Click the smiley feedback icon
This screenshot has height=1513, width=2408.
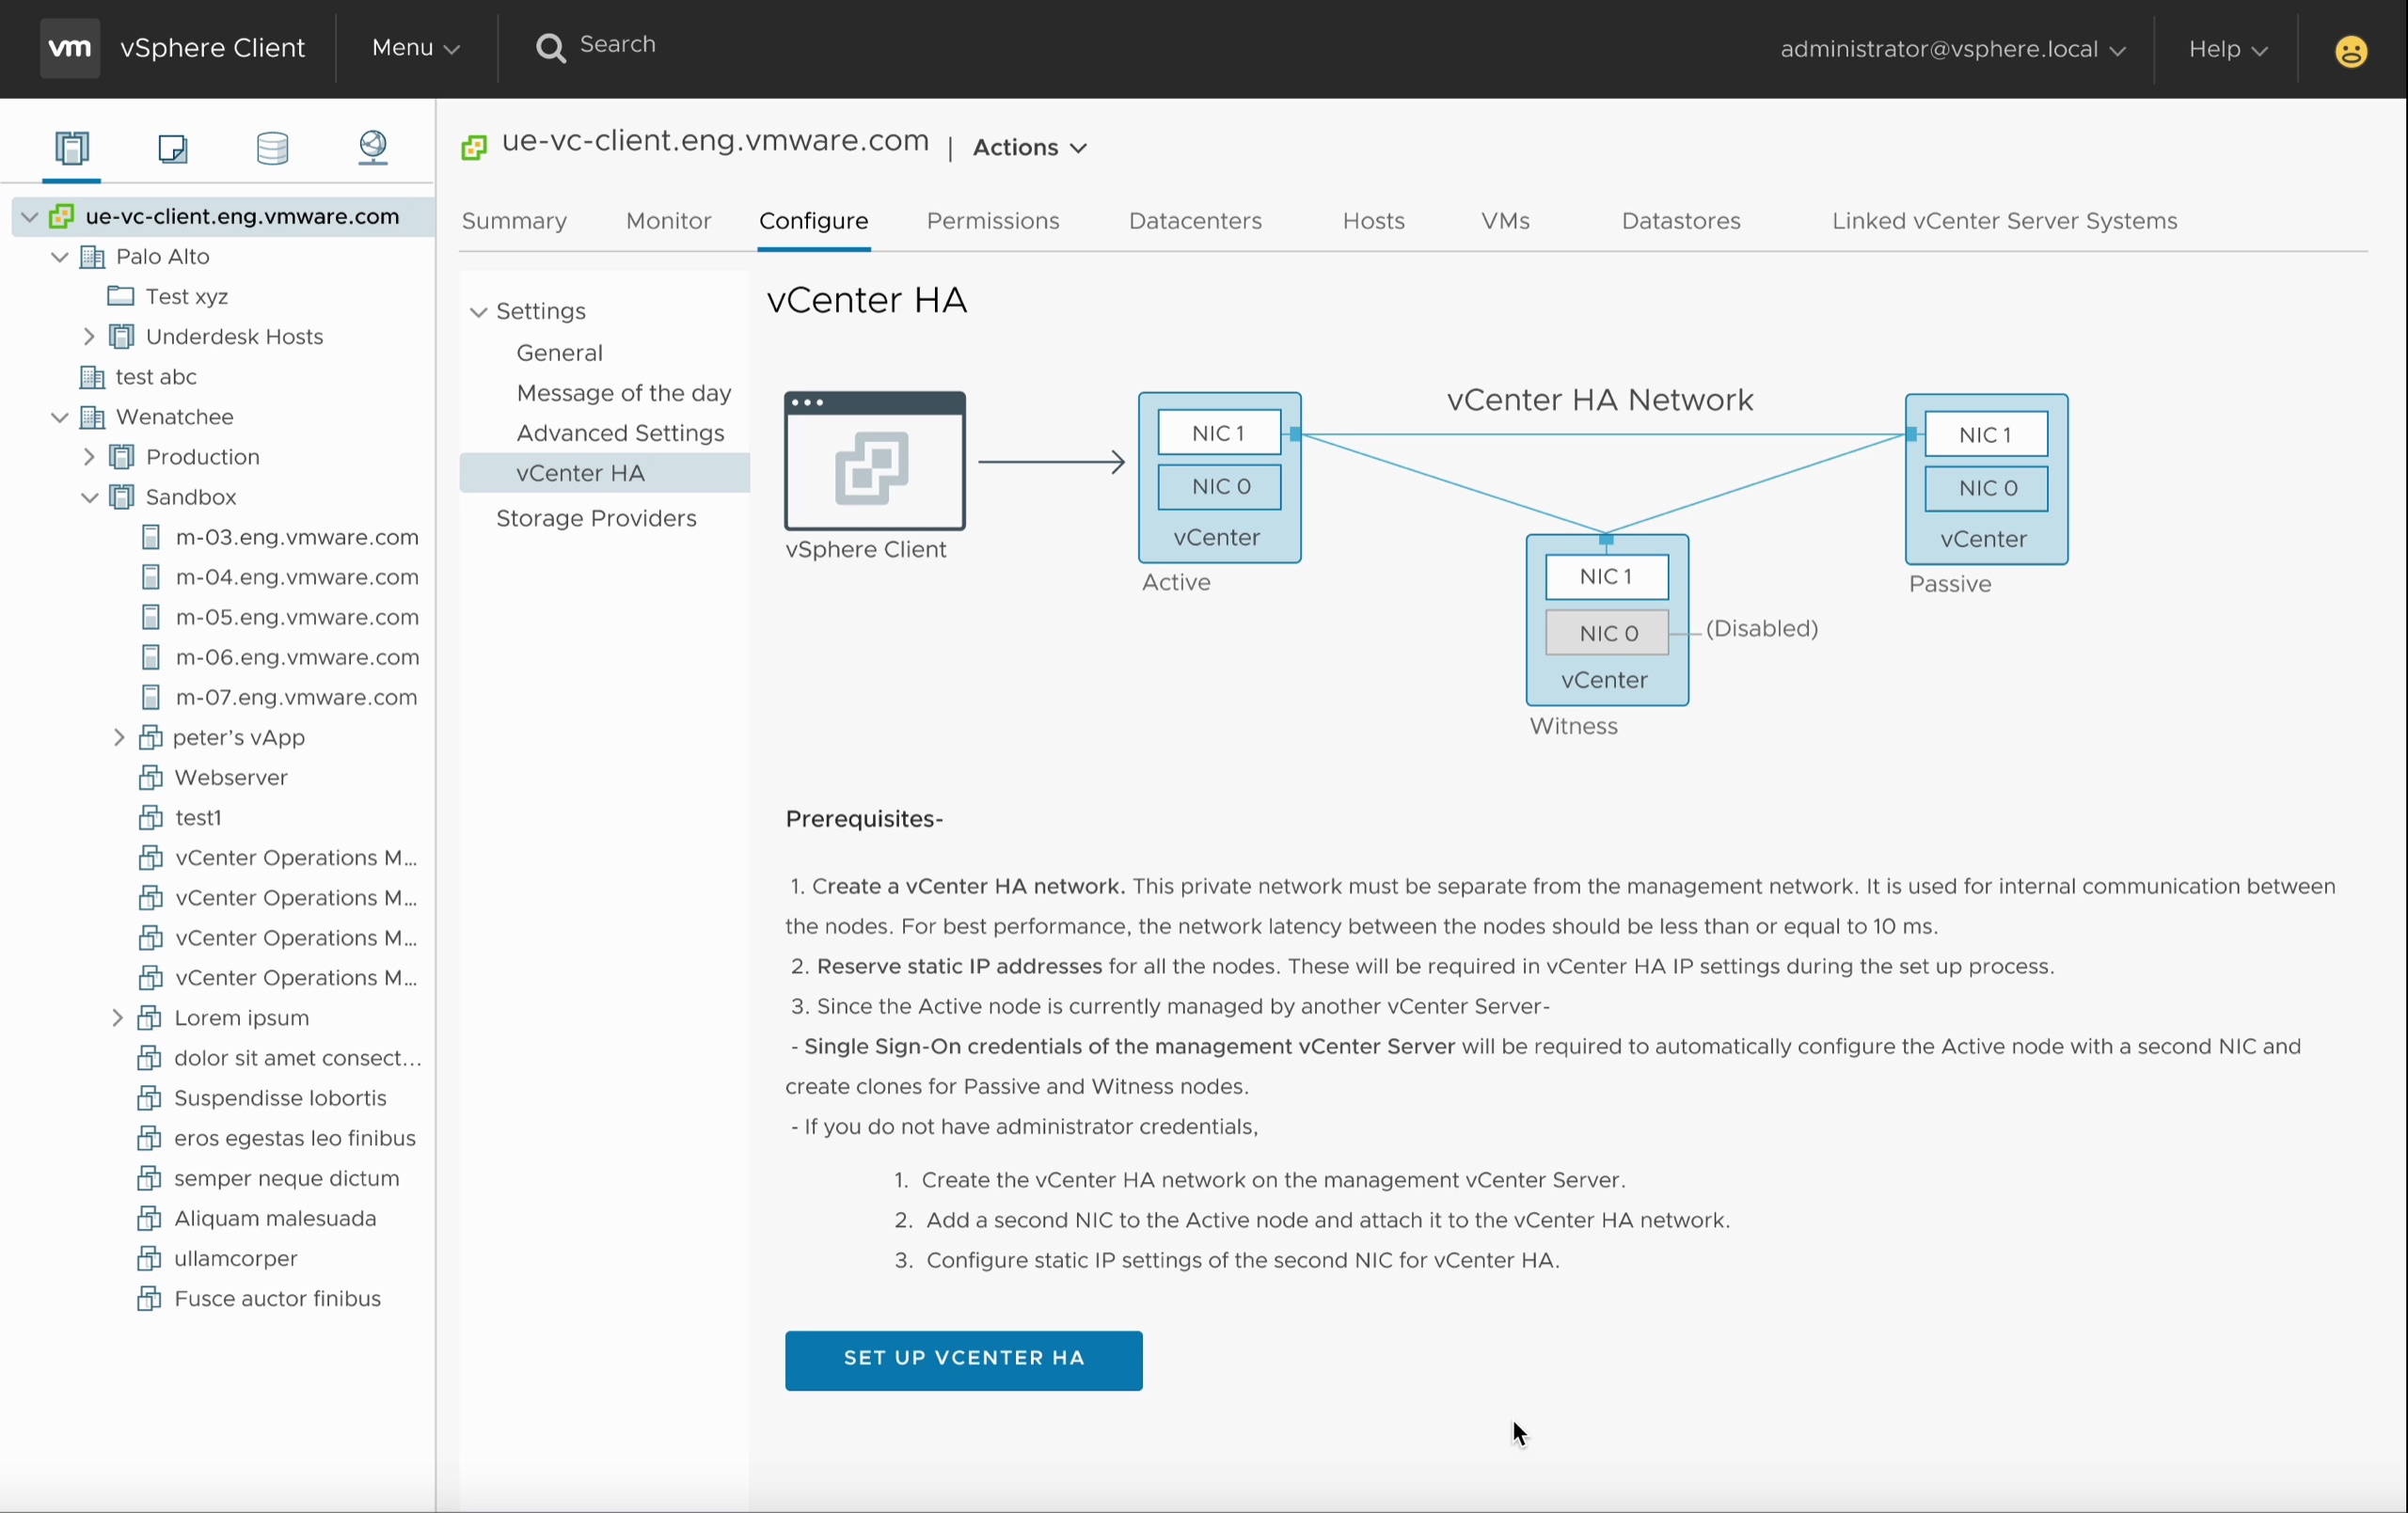pyautogui.click(x=2351, y=50)
